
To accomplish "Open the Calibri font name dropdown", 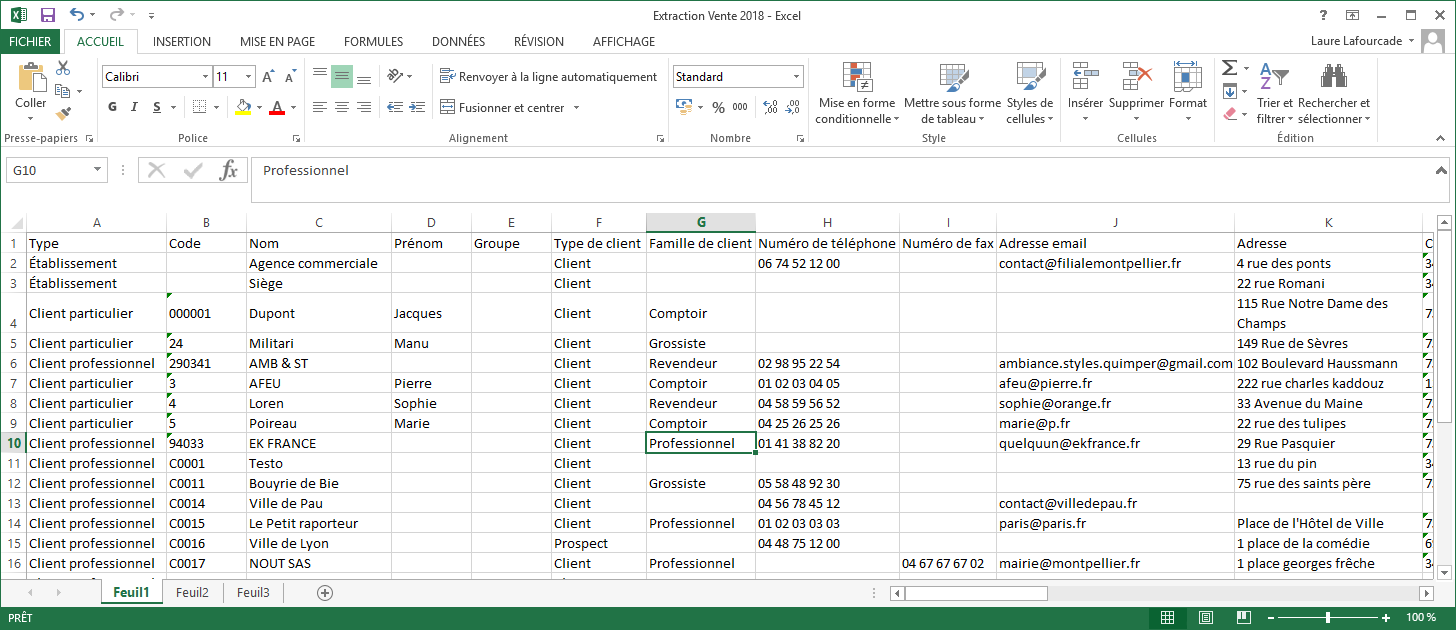I will coord(205,77).
